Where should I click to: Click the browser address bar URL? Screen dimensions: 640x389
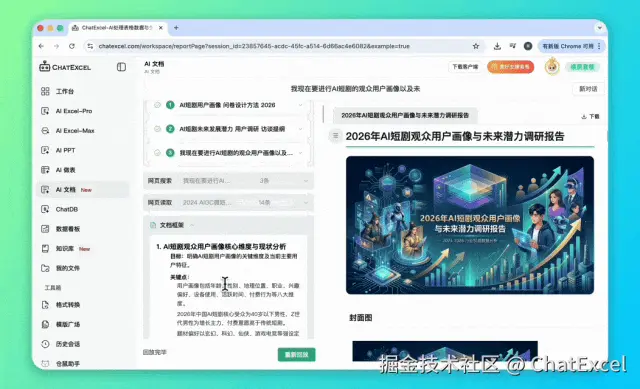click(254, 46)
